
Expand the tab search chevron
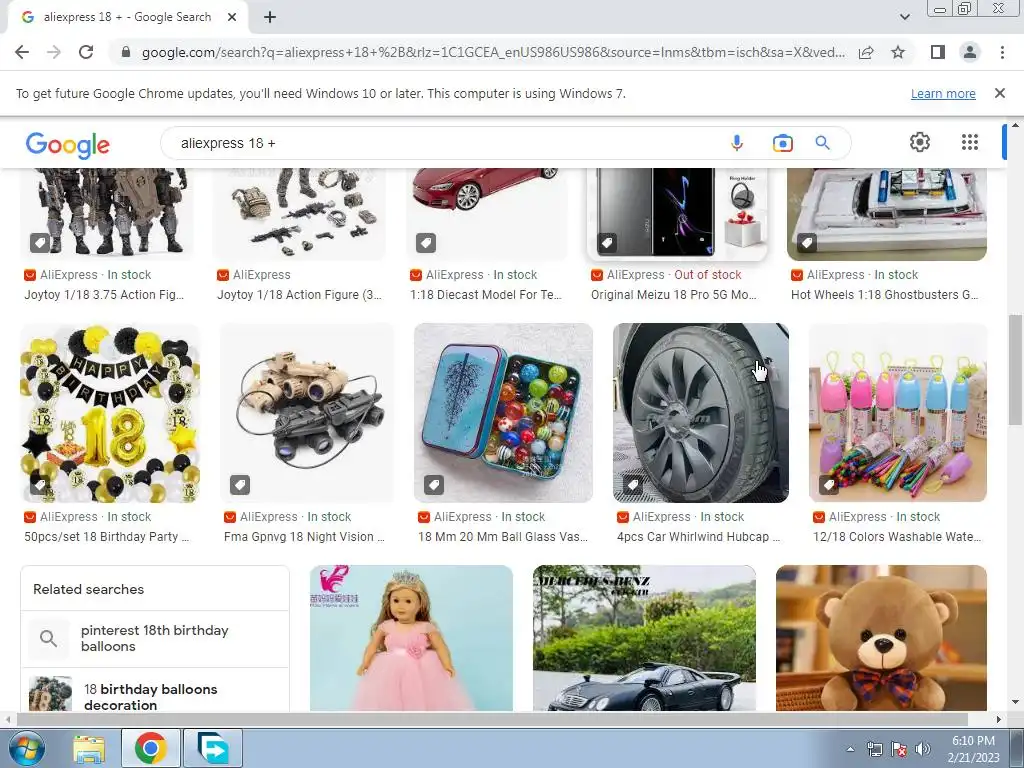point(904,17)
